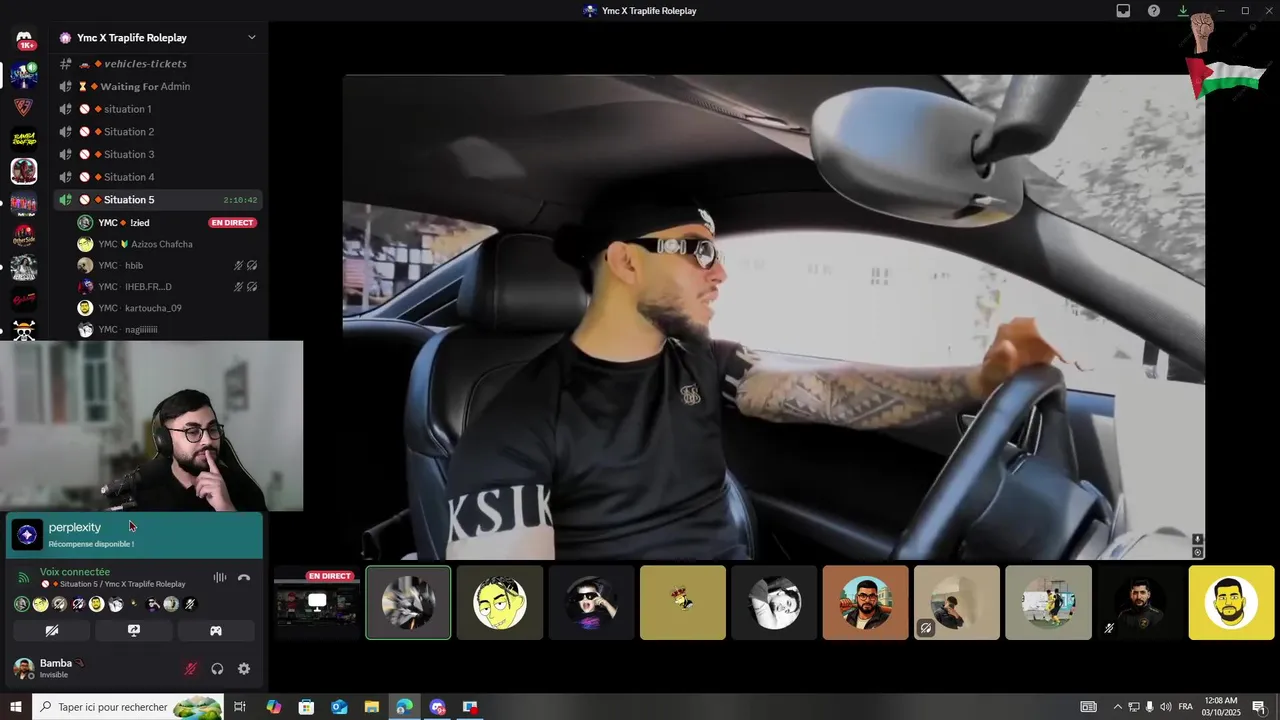Join the Situation 3 voice channel
The height and width of the screenshot is (720, 1280).
158,154
